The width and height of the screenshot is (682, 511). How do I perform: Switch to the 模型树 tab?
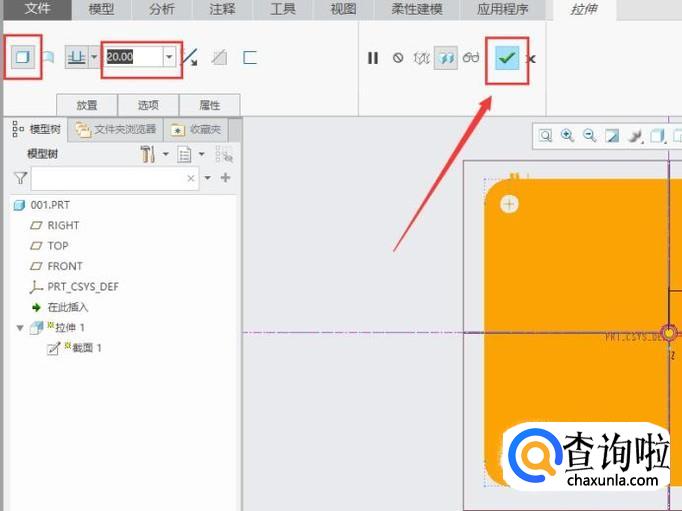(x=37, y=129)
